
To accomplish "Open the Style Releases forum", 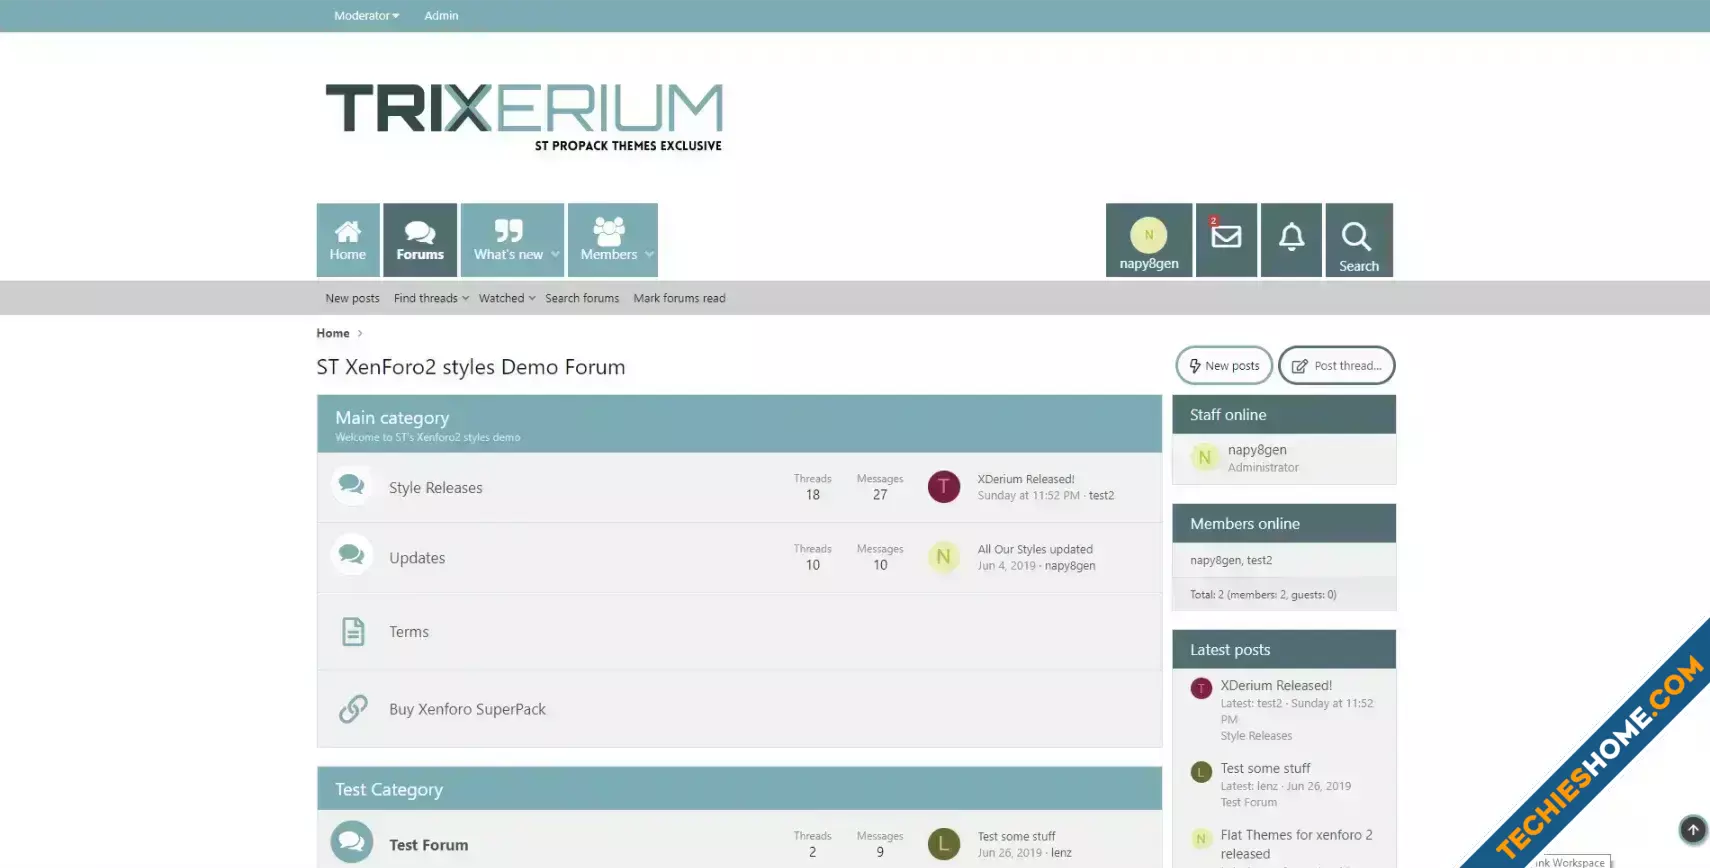I will click(436, 488).
